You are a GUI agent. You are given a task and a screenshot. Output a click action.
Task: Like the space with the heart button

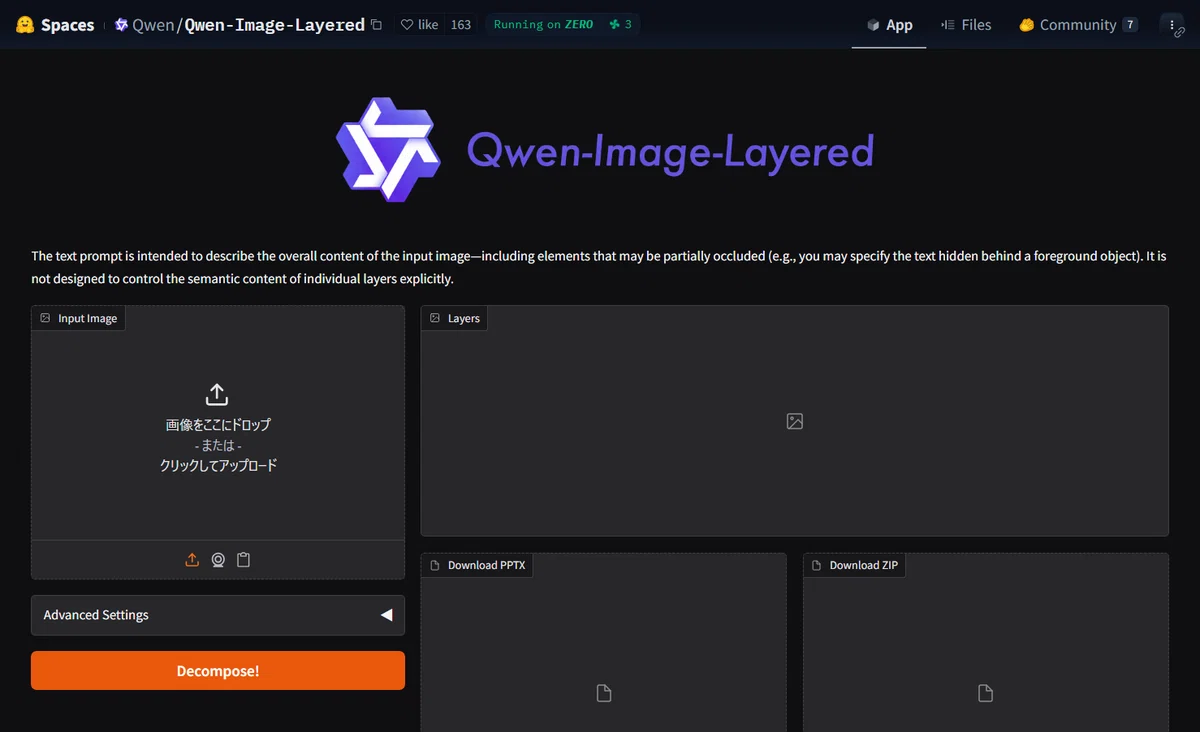(419, 25)
